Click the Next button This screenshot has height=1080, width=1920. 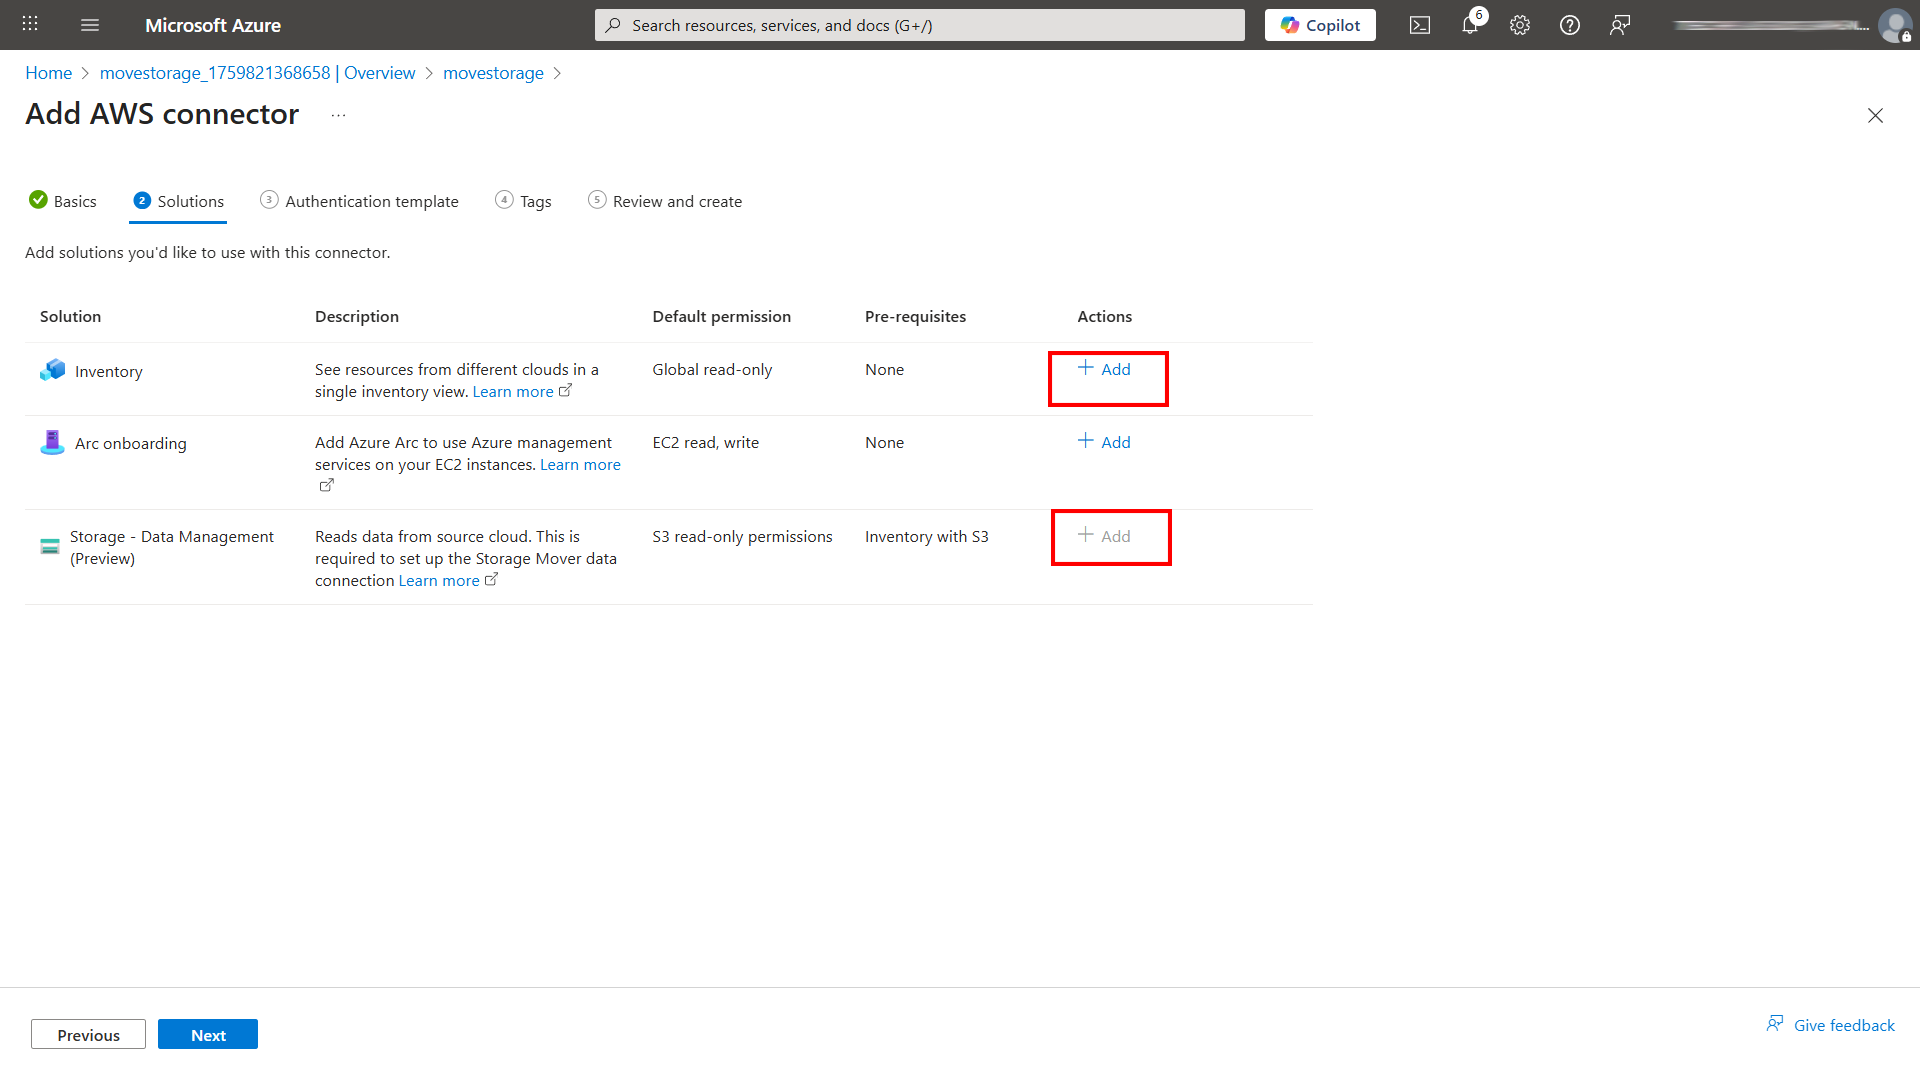coord(207,1034)
